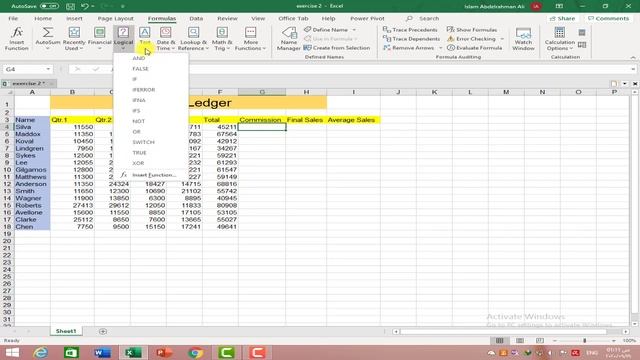Open Google Chrome from the taskbar
640x360 pixels.
click(196, 353)
